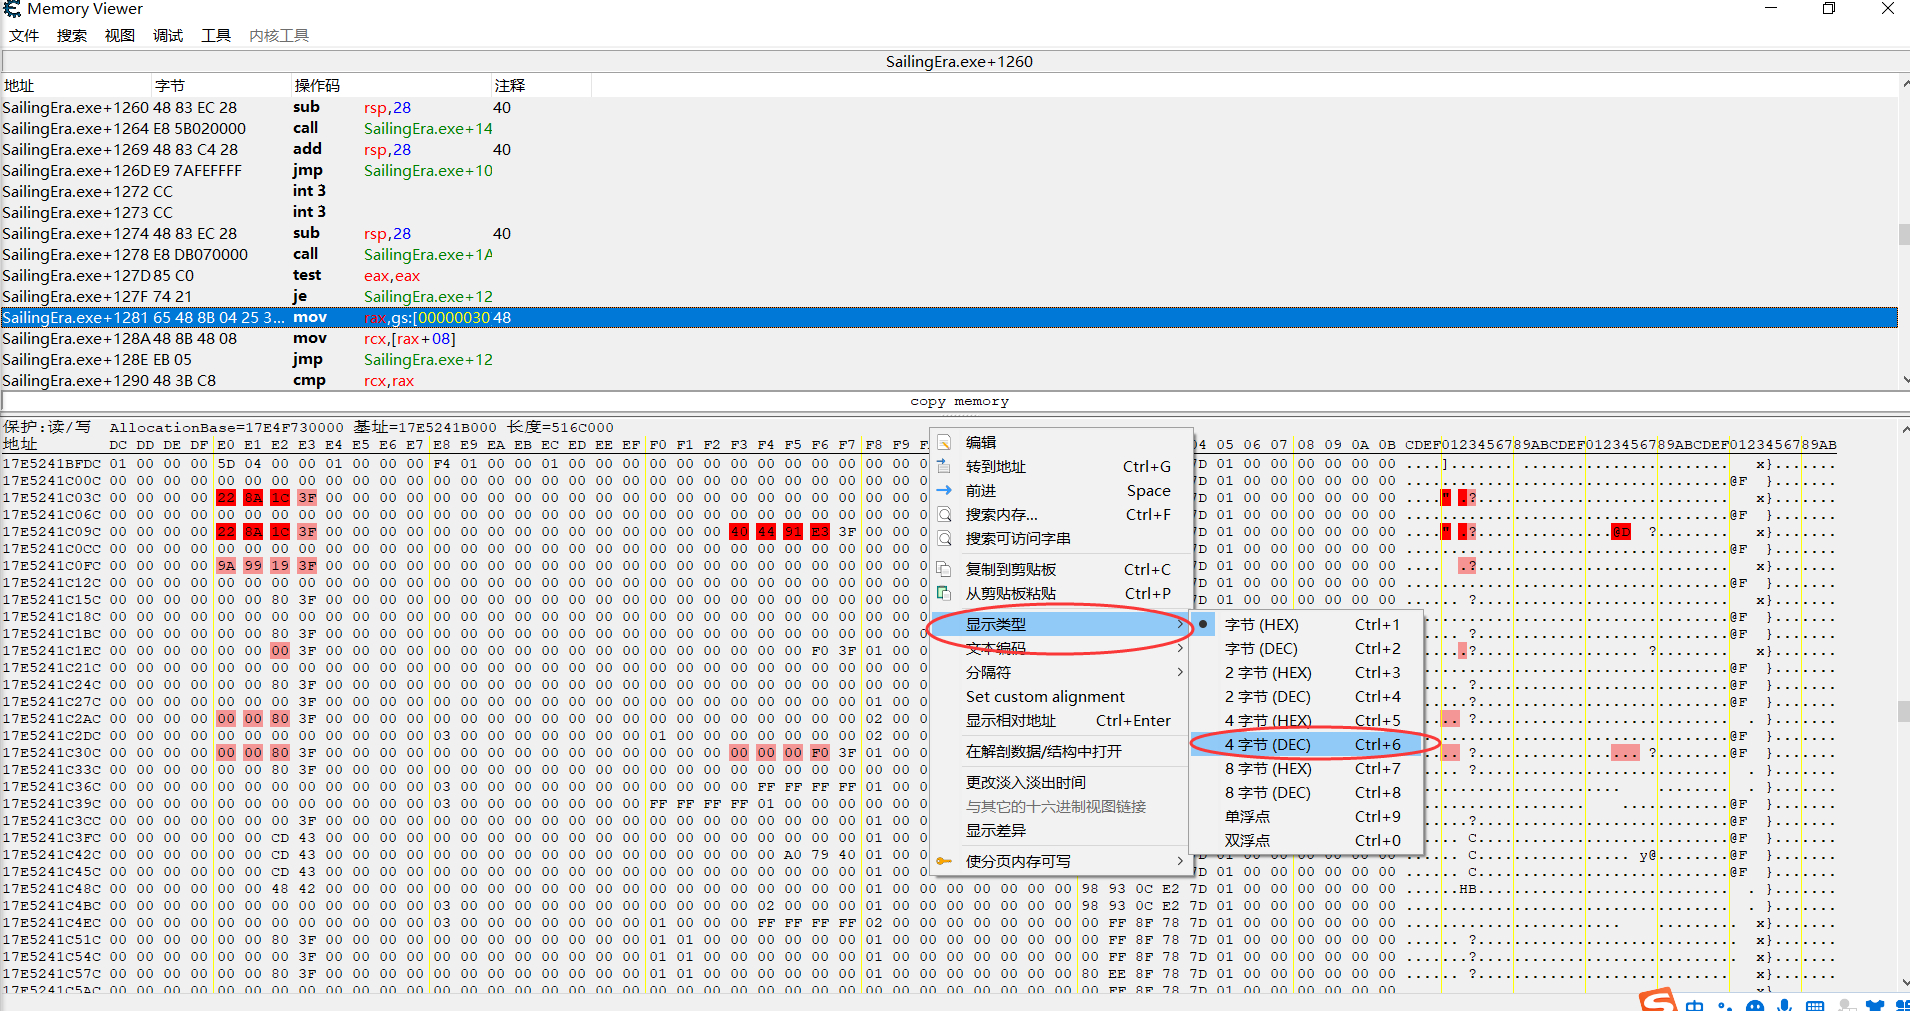Image resolution: width=1910 pixels, height=1011 pixels.
Task: Click the disassembler scrollbar up arrow
Action: (x=1904, y=84)
